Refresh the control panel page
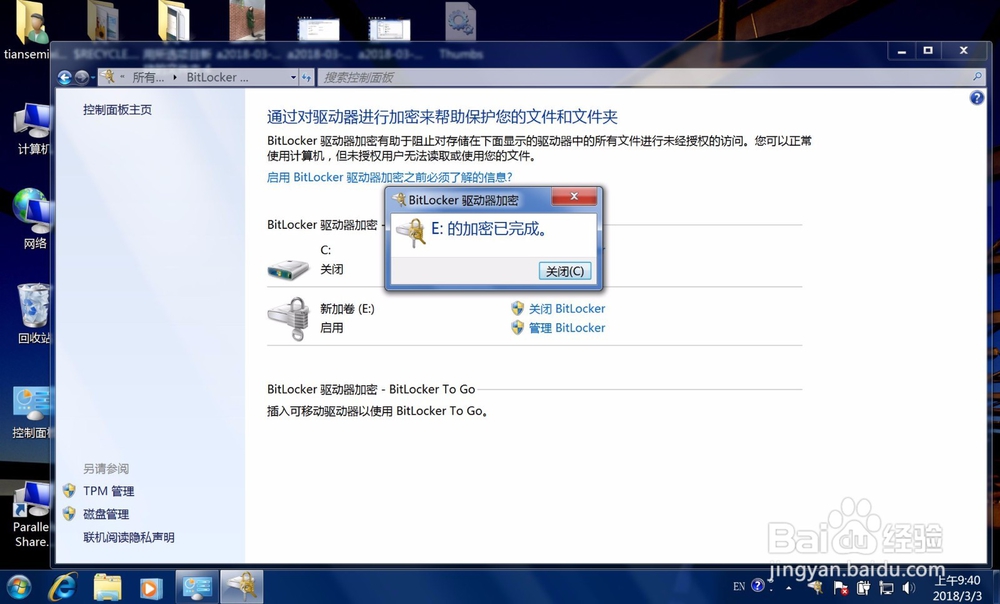This screenshot has width=1000, height=604. (307, 78)
